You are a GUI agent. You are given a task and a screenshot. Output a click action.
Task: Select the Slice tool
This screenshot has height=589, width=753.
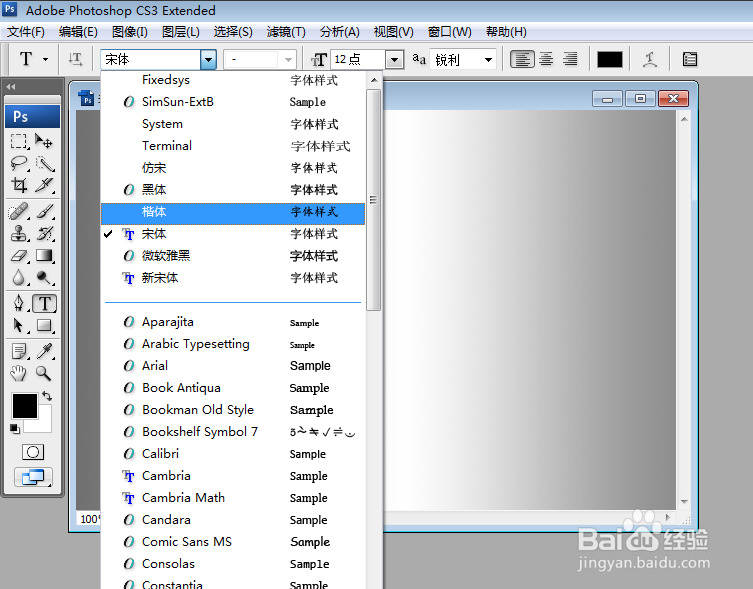pos(45,185)
